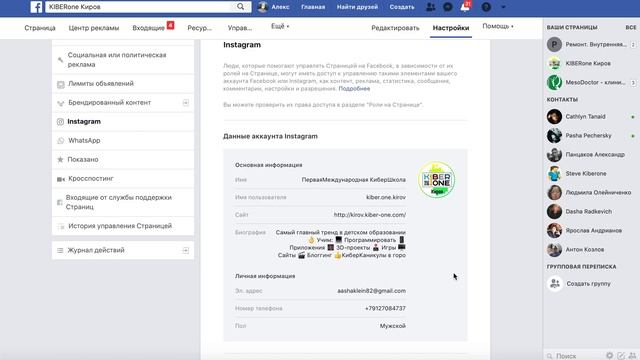
Task: Open chat with Ярослав Андрианов
Action: pos(591,231)
